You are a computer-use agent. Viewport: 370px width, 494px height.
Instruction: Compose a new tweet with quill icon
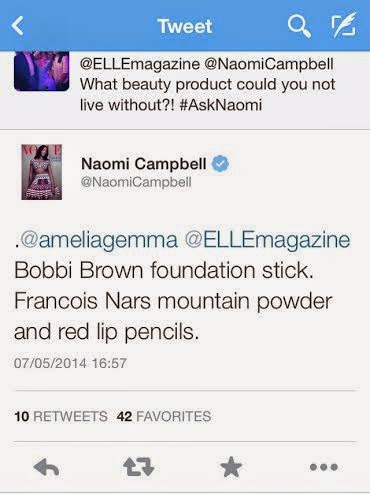pyautogui.click(x=344, y=25)
